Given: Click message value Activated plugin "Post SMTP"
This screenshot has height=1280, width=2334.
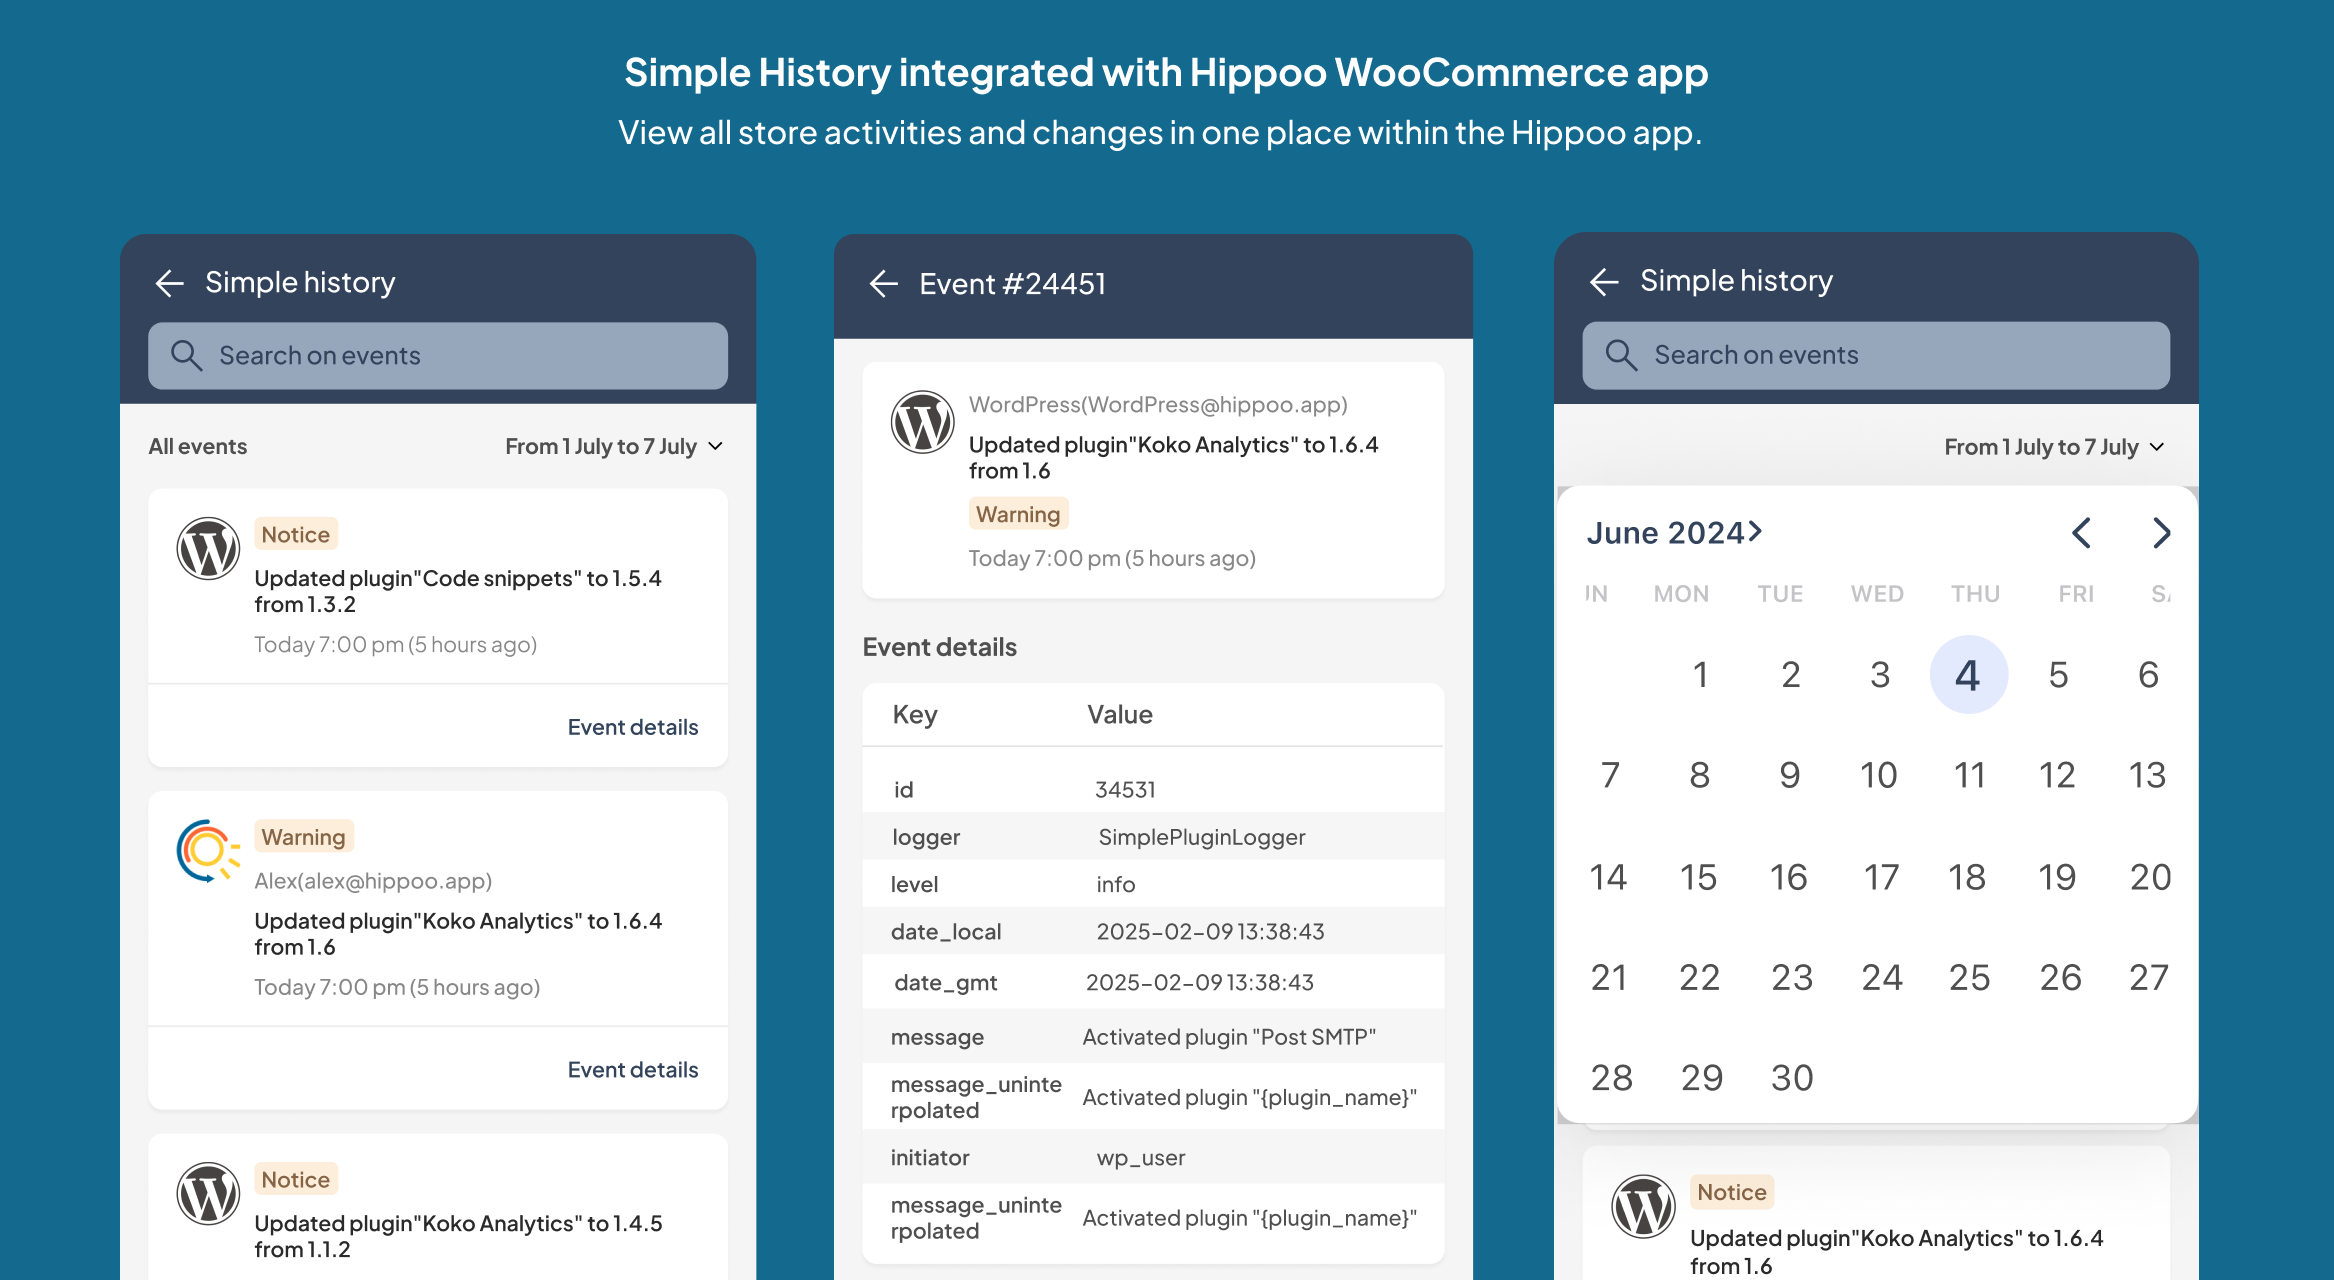Looking at the screenshot, I should click(1229, 1037).
